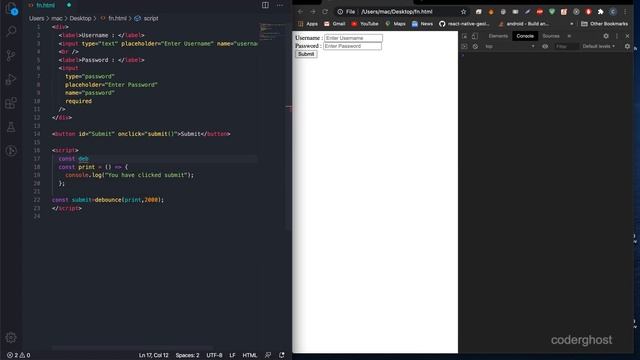
Task: Open editor More Actions ellipsis
Action: pyautogui.click(x=280, y=5)
